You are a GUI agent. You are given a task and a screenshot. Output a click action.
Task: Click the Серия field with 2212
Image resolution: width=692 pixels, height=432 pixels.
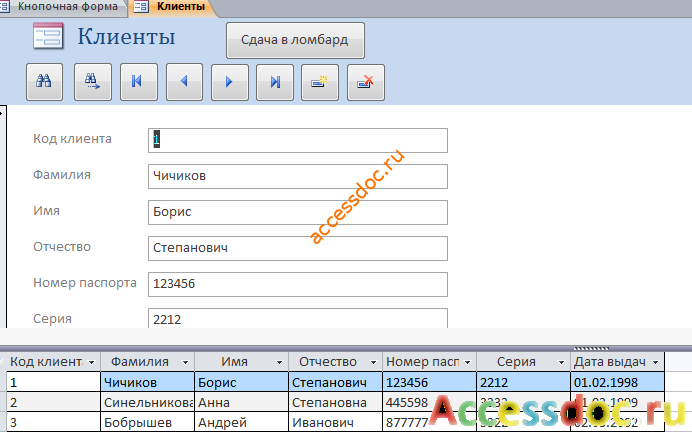pos(298,318)
